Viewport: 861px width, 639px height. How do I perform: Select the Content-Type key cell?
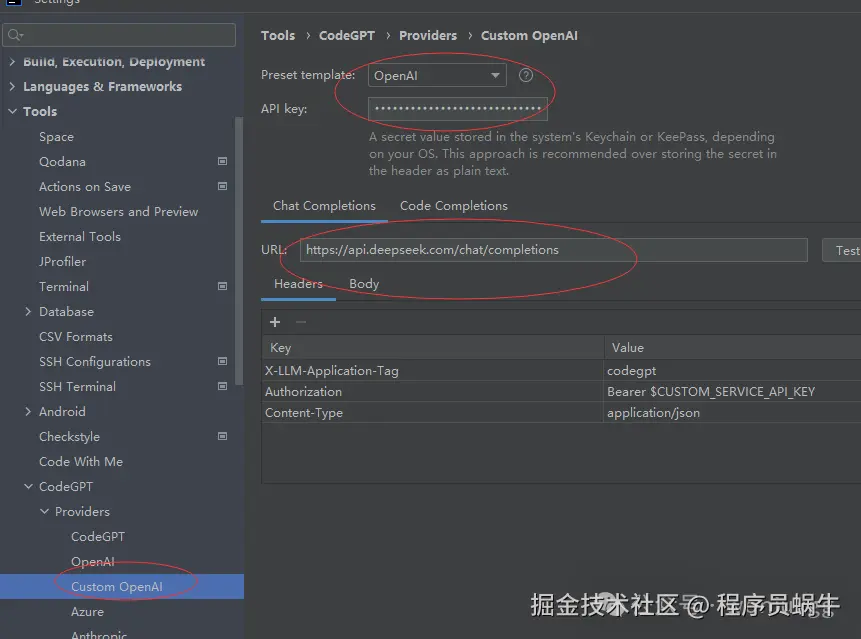point(433,412)
